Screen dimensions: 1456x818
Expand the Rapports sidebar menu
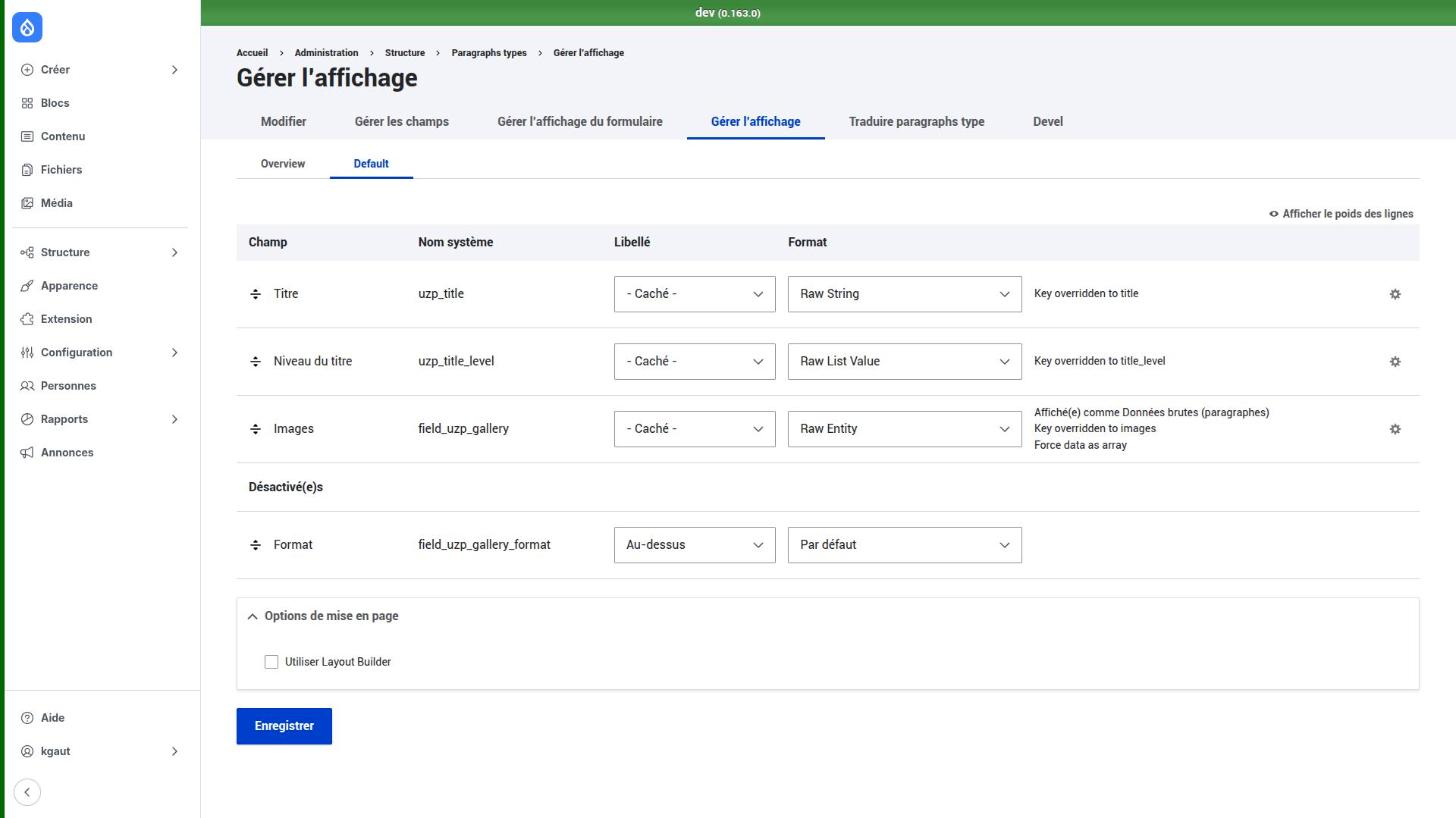tap(100, 419)
